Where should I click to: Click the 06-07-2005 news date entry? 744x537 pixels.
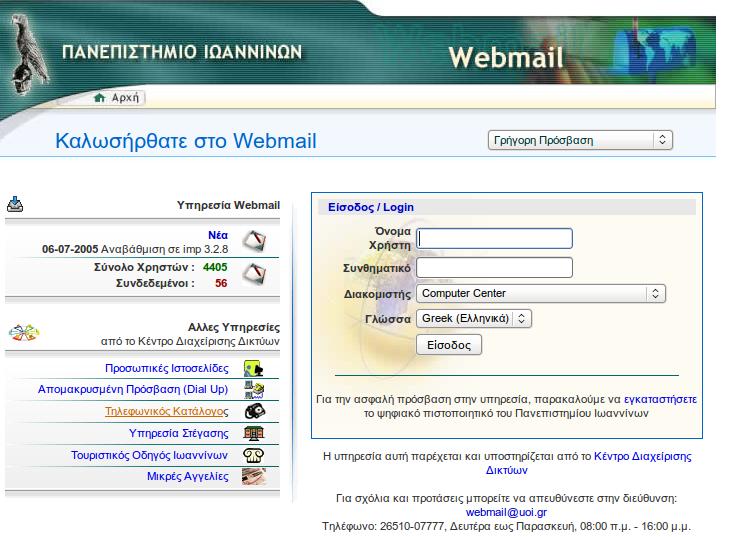click(x=135, y=250)
